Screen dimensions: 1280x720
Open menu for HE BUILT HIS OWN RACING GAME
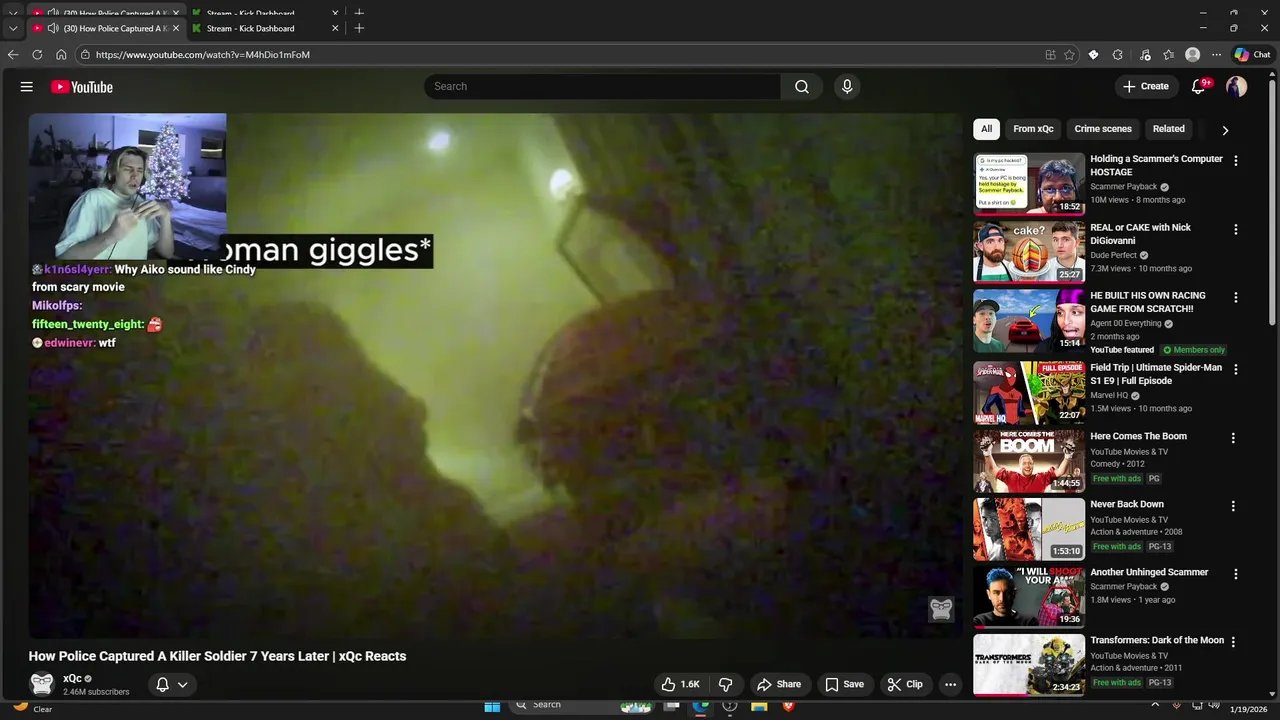click(x=1236, y=298)
